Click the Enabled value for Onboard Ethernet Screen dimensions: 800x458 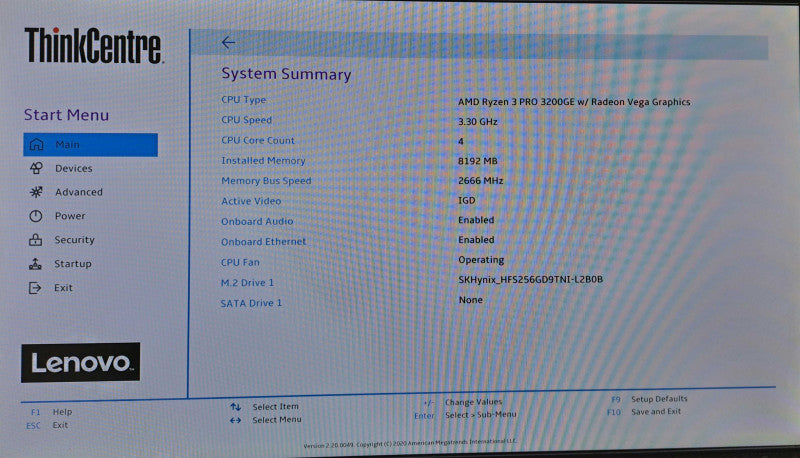(476, 240)
